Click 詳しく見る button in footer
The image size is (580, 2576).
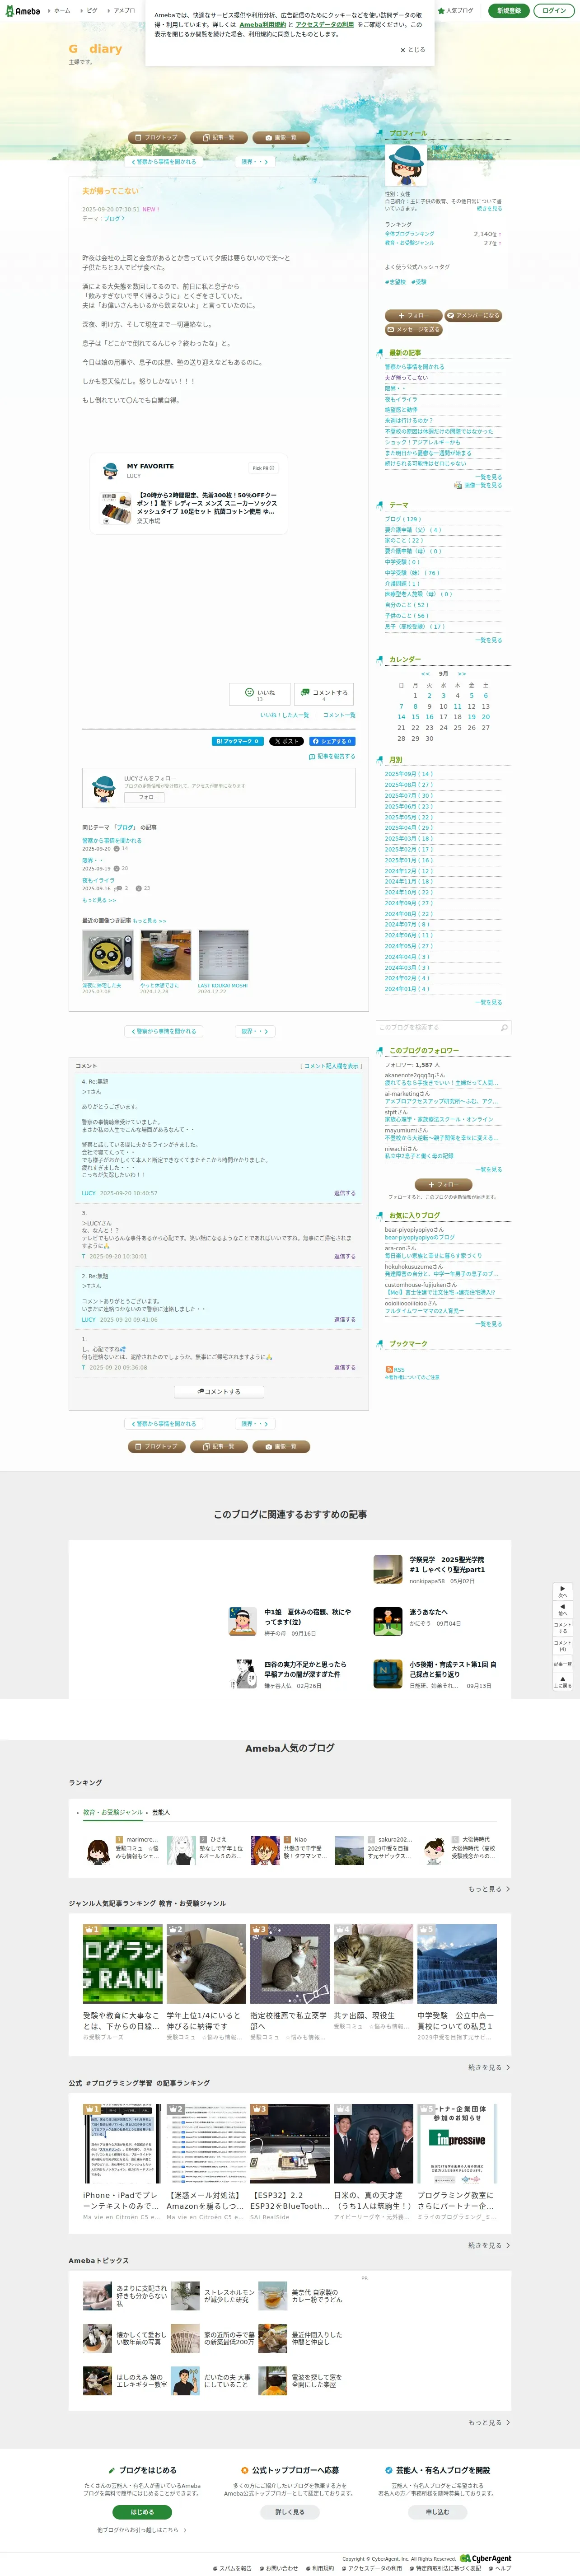pyautogui.click(x=290, y=2512)
